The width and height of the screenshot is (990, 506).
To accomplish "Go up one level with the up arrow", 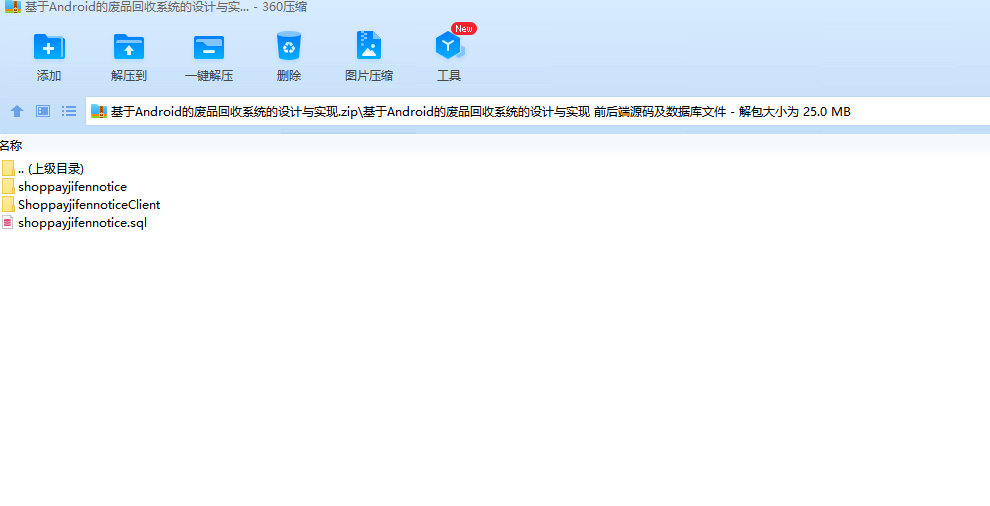I will click(x=17, y=112).
